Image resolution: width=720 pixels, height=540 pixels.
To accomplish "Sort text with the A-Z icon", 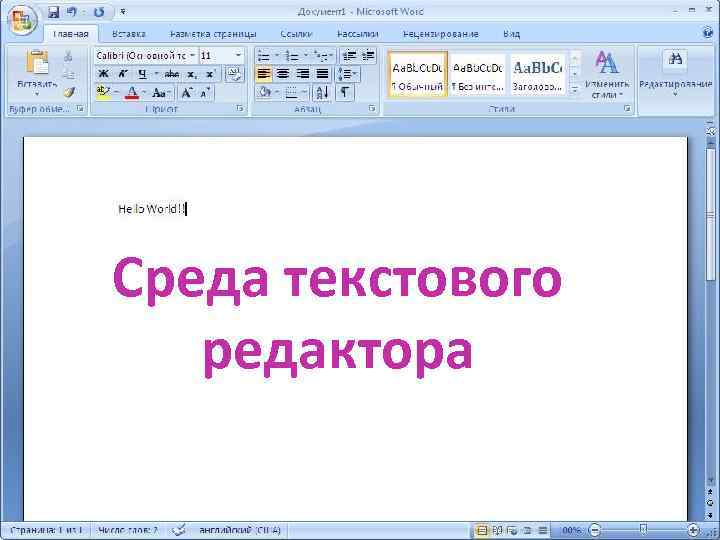I will [322, 93].
